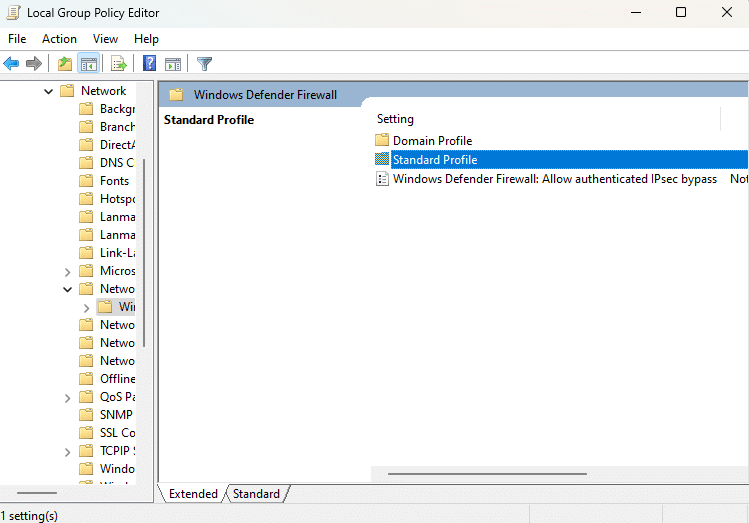
Task: Toggle Show/Hide Console Tree toolbar icon
Action: click(88, 64)
